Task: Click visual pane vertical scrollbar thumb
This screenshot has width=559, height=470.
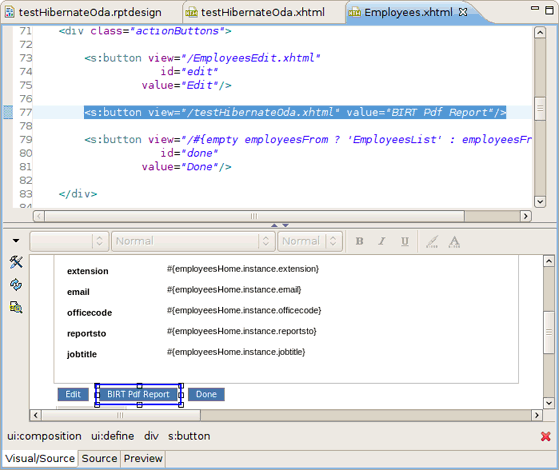Action: pos(549,332)
